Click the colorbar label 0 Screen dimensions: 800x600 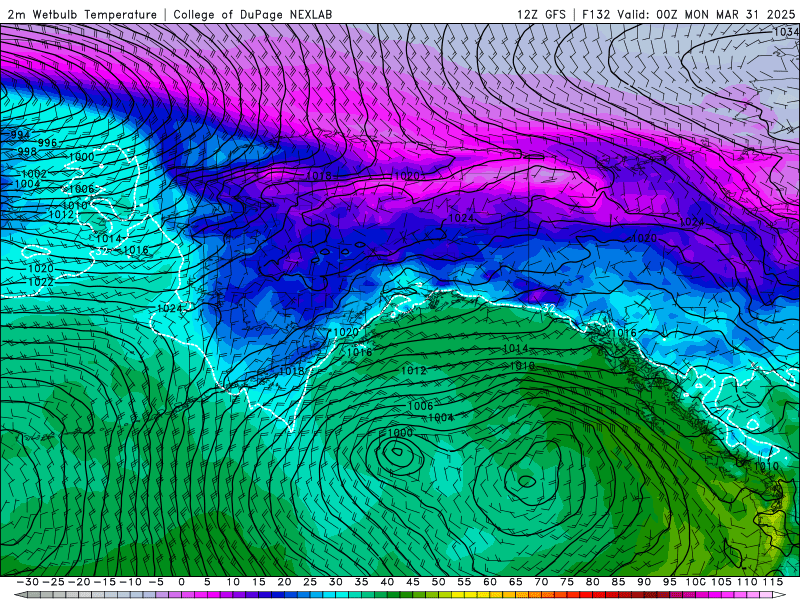[x=182, y=582]
